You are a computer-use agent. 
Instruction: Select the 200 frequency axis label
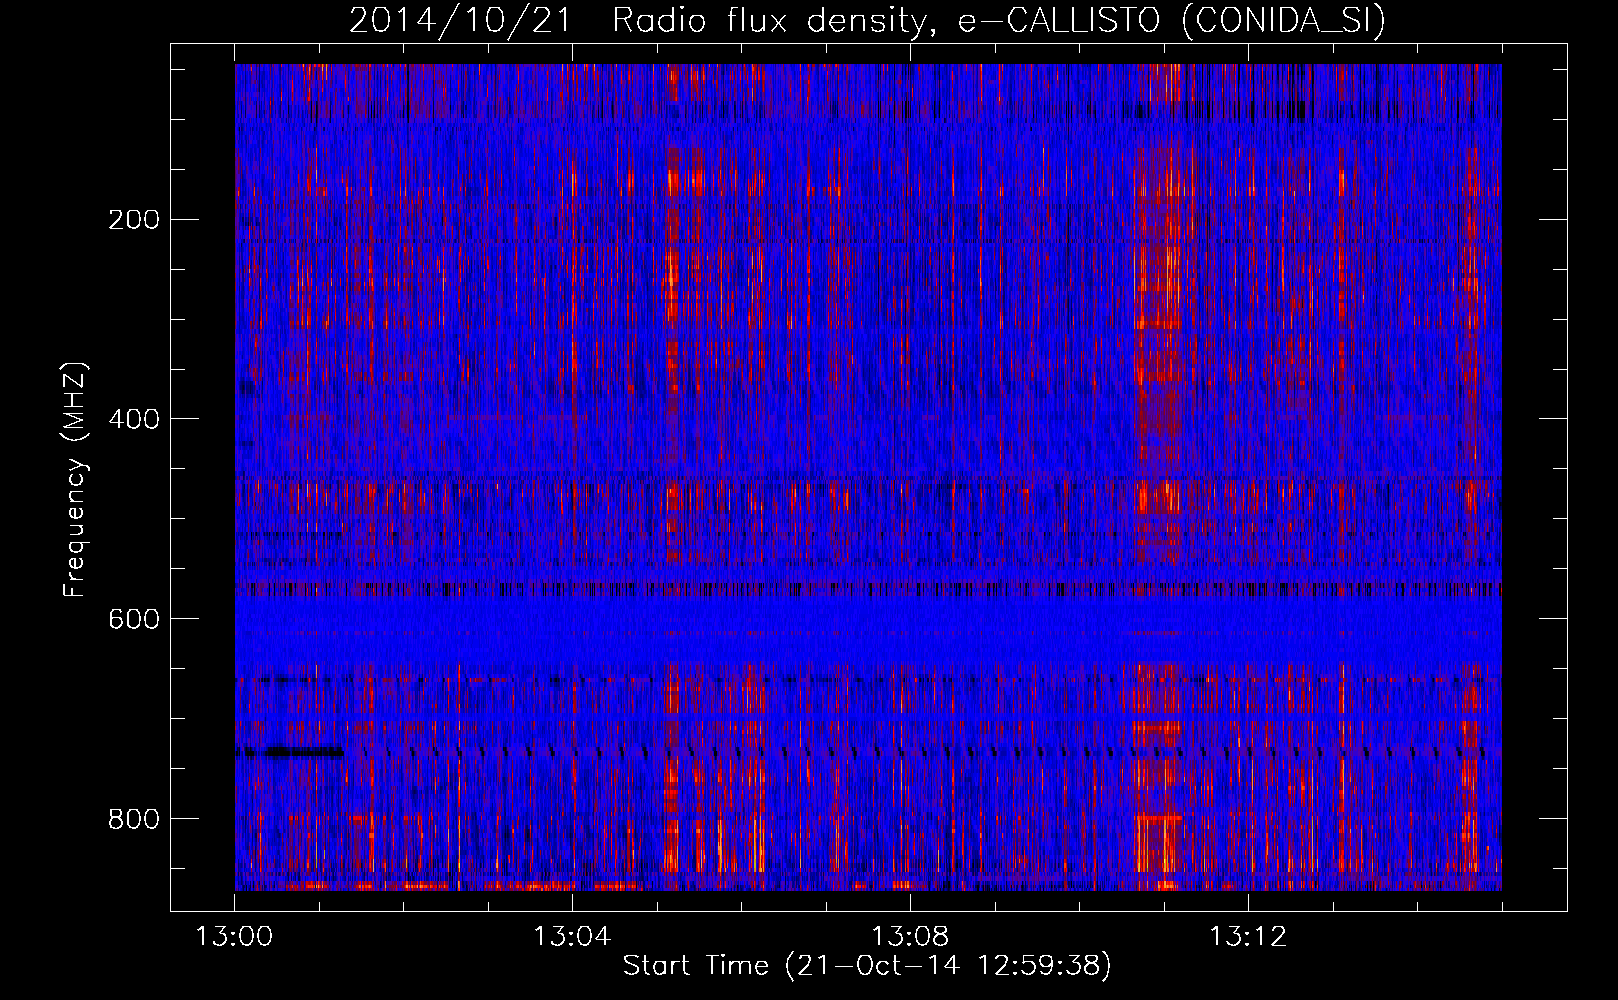(x=134, y=220)
